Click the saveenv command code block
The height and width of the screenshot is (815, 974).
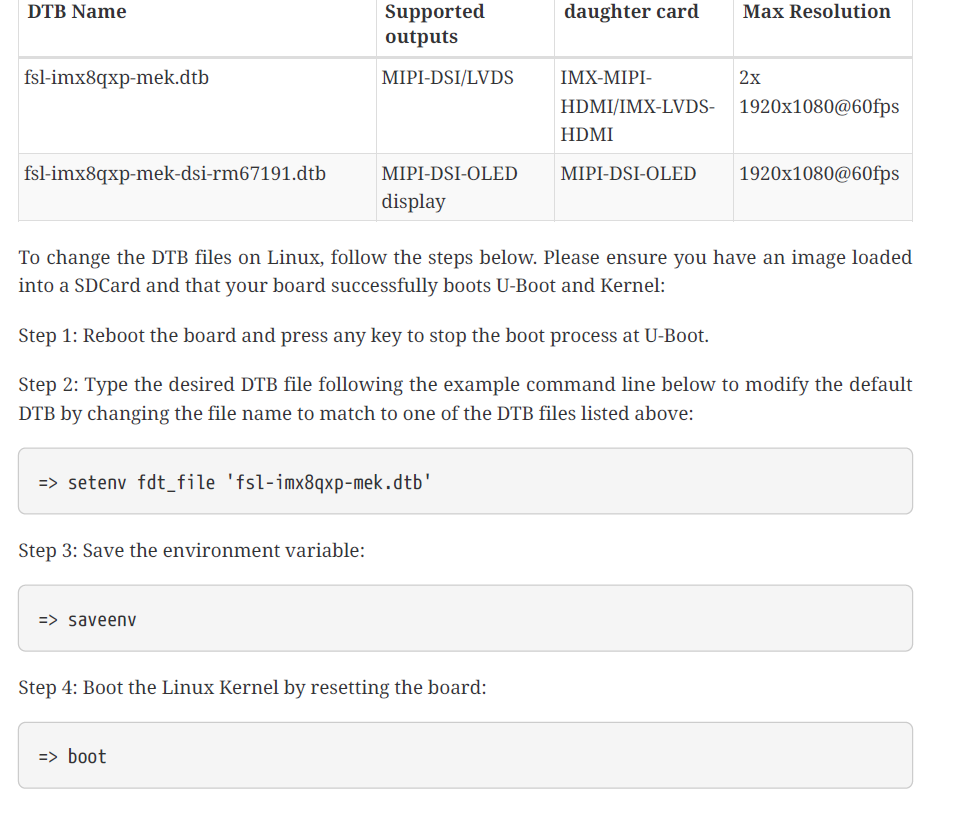(x=465, y=619)
